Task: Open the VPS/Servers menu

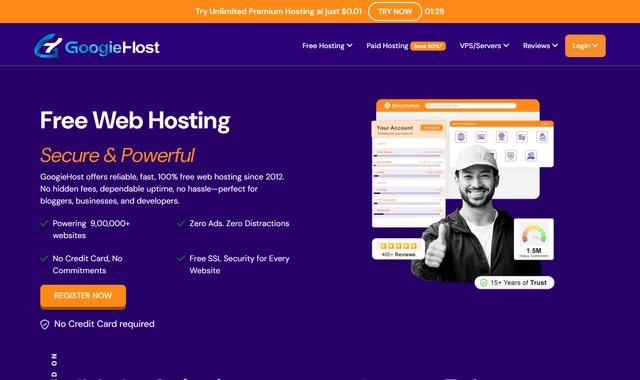Action: click(x=484, y=46)
